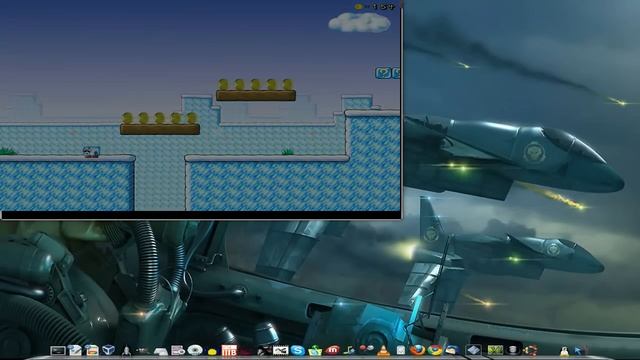Click the rocket launcher icon in dock
Screen dimensions: 640x360
(126, 351)
